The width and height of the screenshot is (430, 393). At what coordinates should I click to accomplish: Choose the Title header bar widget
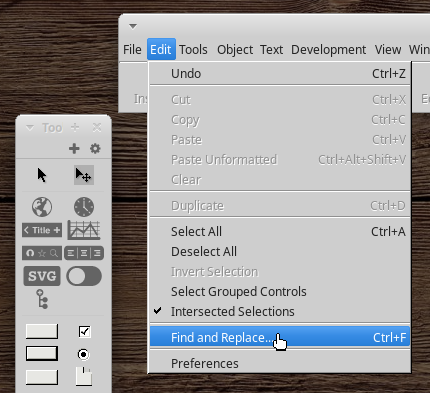click(42, 230)
